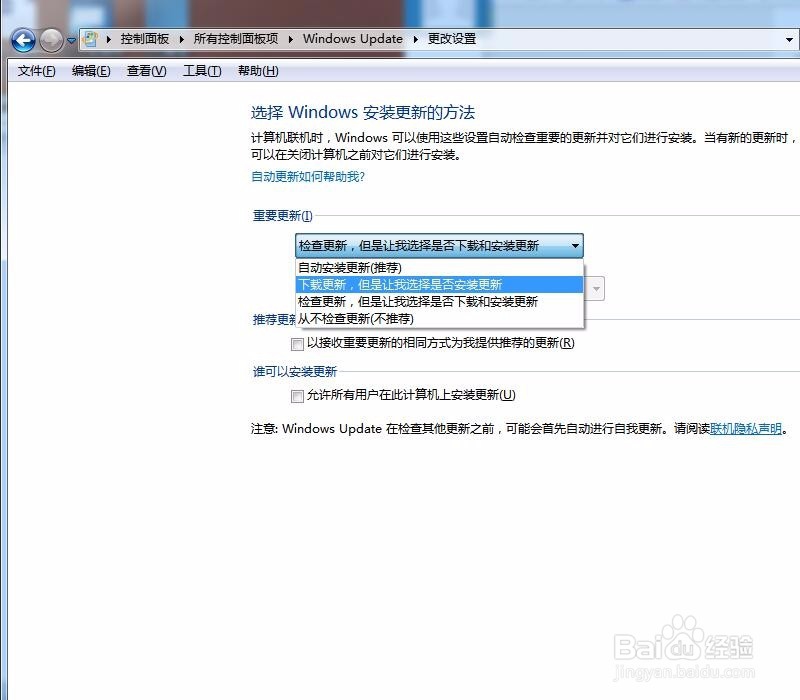The image size is (800, 700).
Task: Check 以接收重要更新的相同方式为我提供推荐的更新
Action: click(x=297, y=344)
